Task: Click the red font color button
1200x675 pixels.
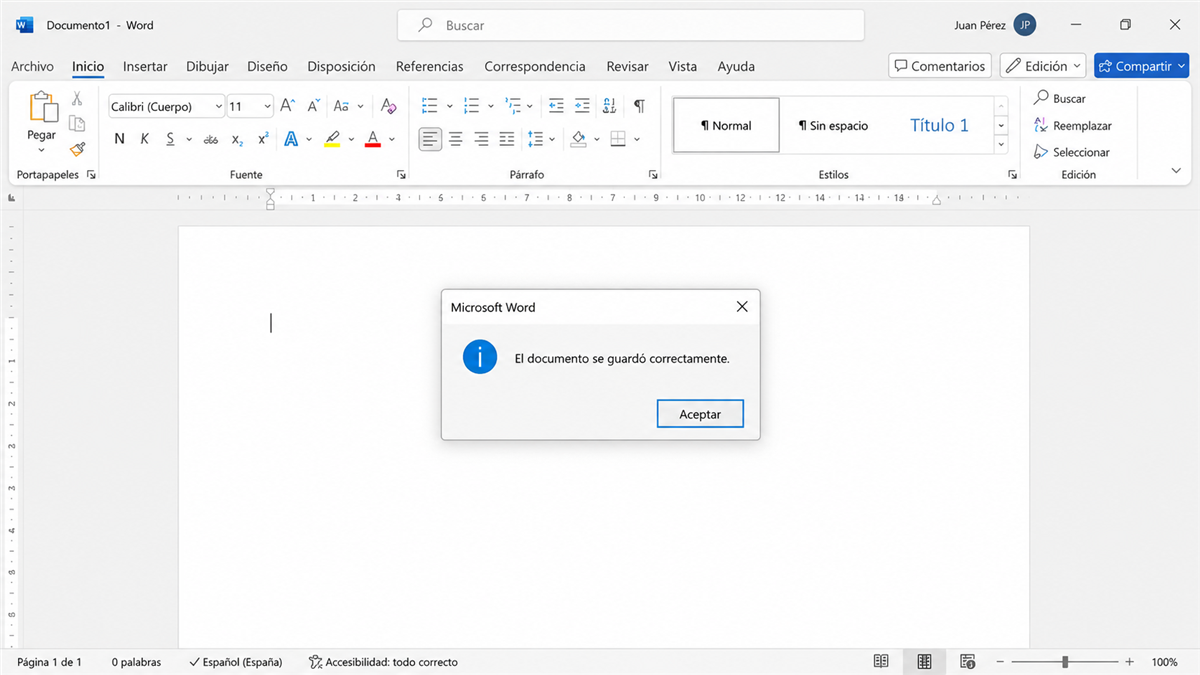Action: [373, 139]
